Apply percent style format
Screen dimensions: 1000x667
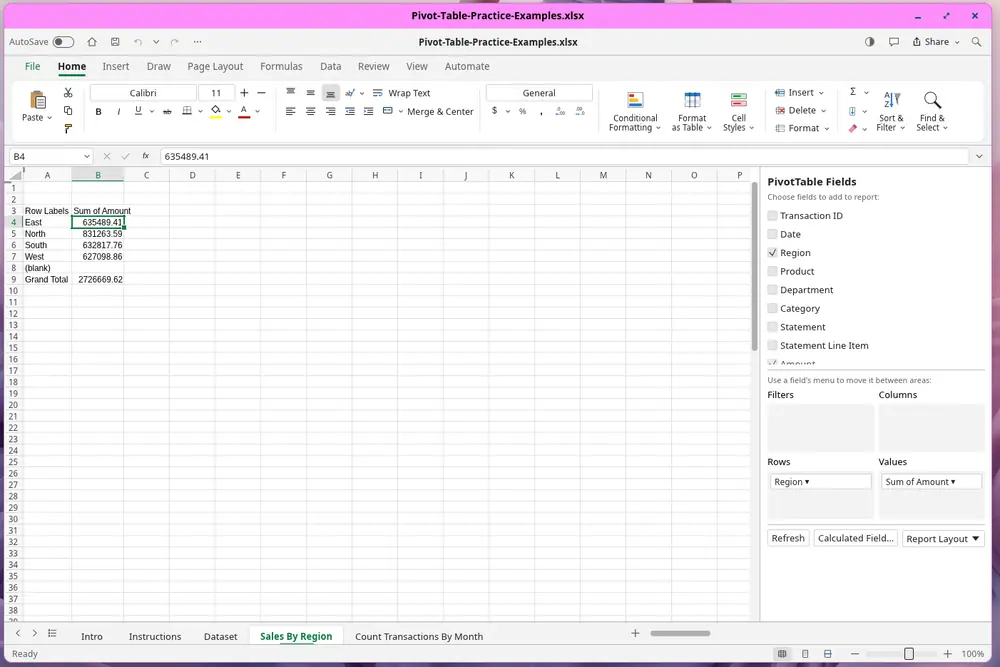(x=522, y=111)
